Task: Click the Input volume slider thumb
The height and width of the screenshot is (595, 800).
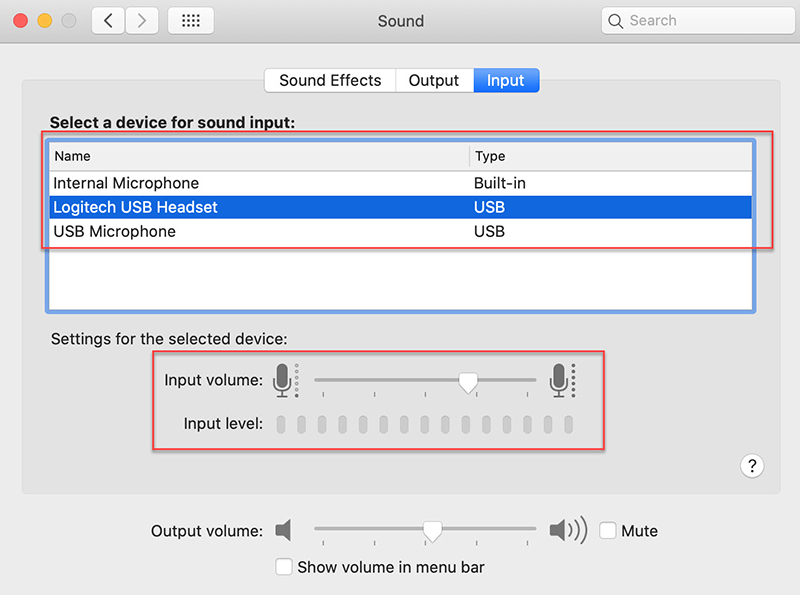Action: click(467, 382)
